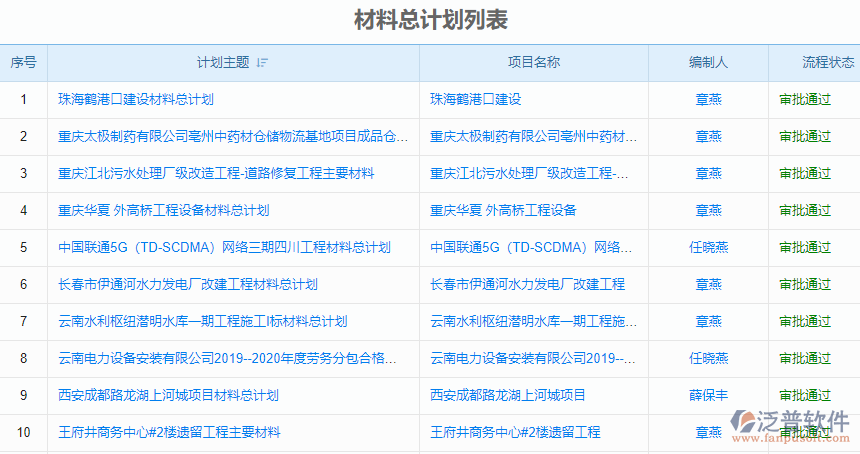Click 章燕 in the 重庆华夏 外高桥 row
This screenshot has height=454, width=860.
point(709,211)
